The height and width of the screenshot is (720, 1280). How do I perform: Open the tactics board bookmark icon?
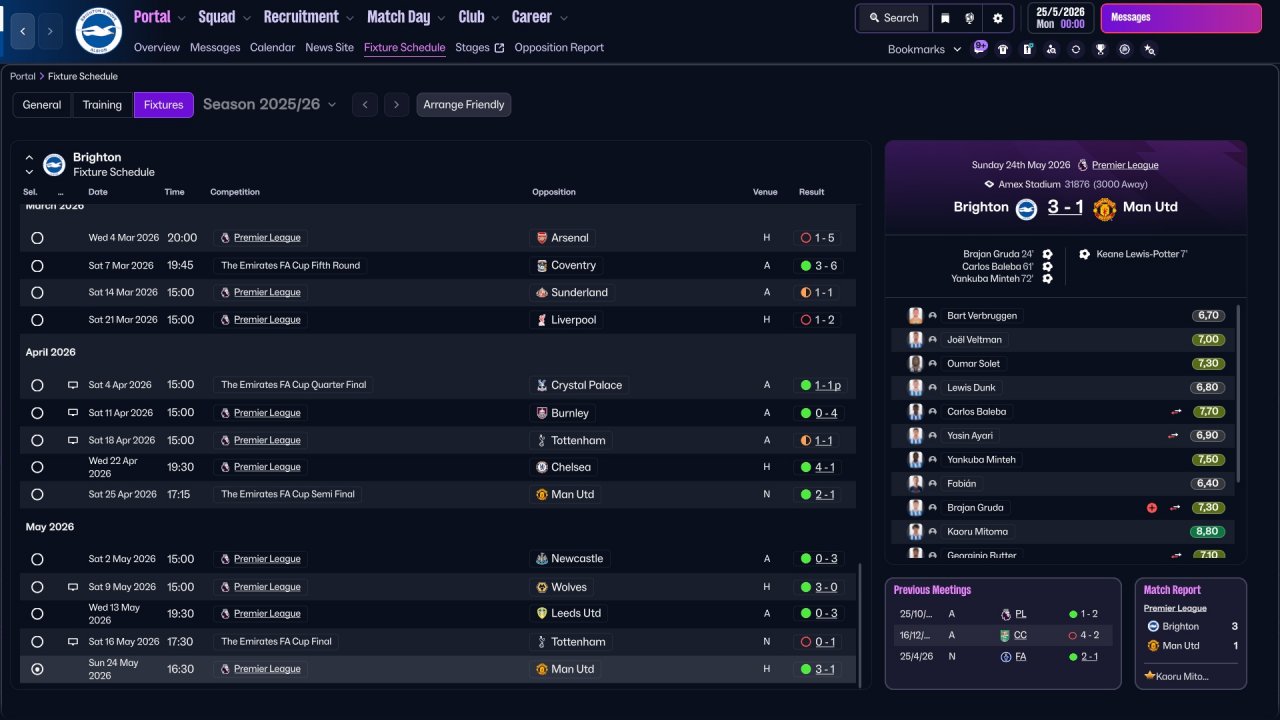1027,49
